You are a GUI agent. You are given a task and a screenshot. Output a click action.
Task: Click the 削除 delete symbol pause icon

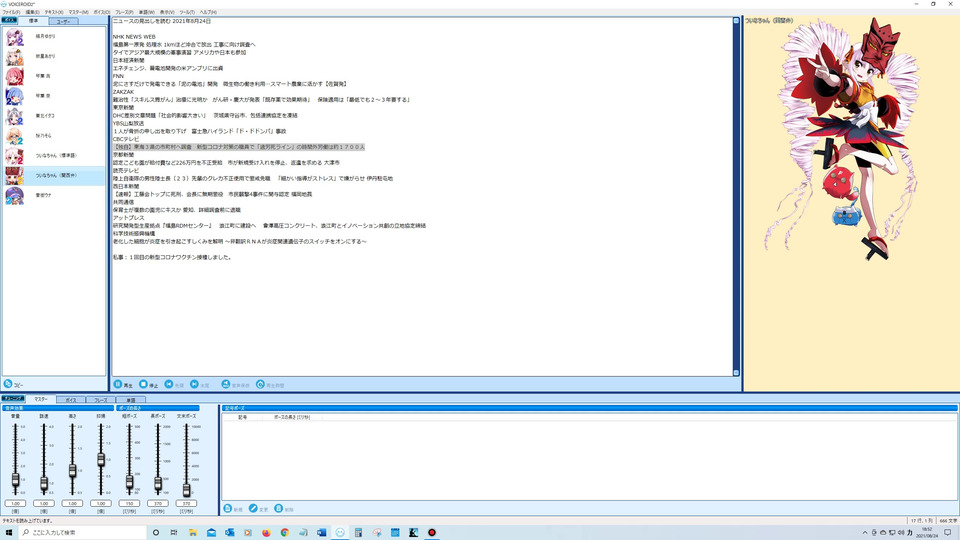click(x=279, y=509)
